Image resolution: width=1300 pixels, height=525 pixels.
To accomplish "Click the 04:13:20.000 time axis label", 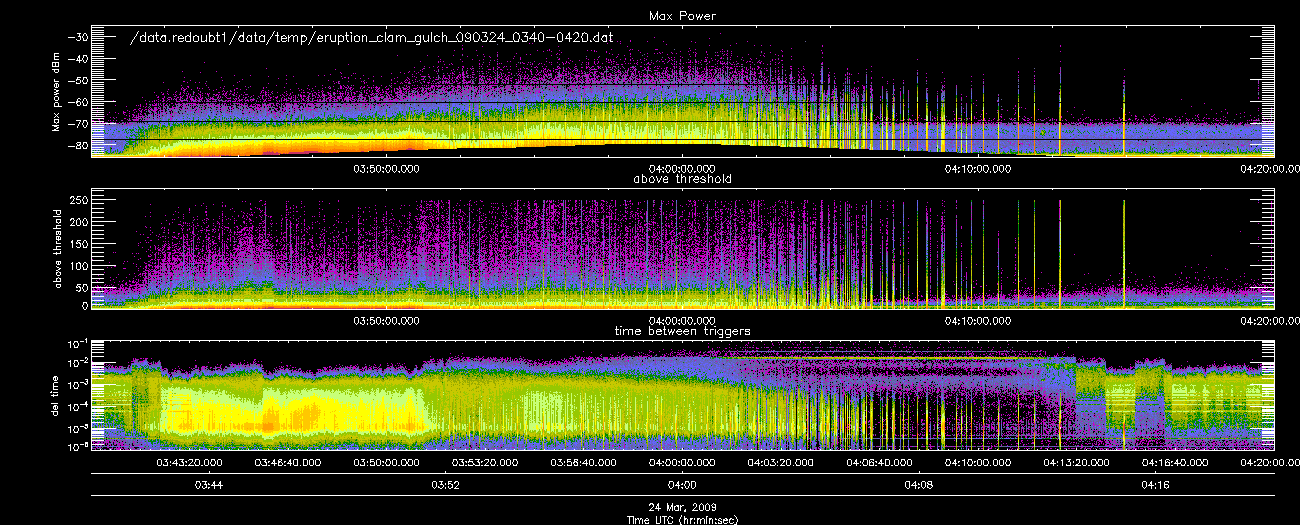I will click(1078, 463).
